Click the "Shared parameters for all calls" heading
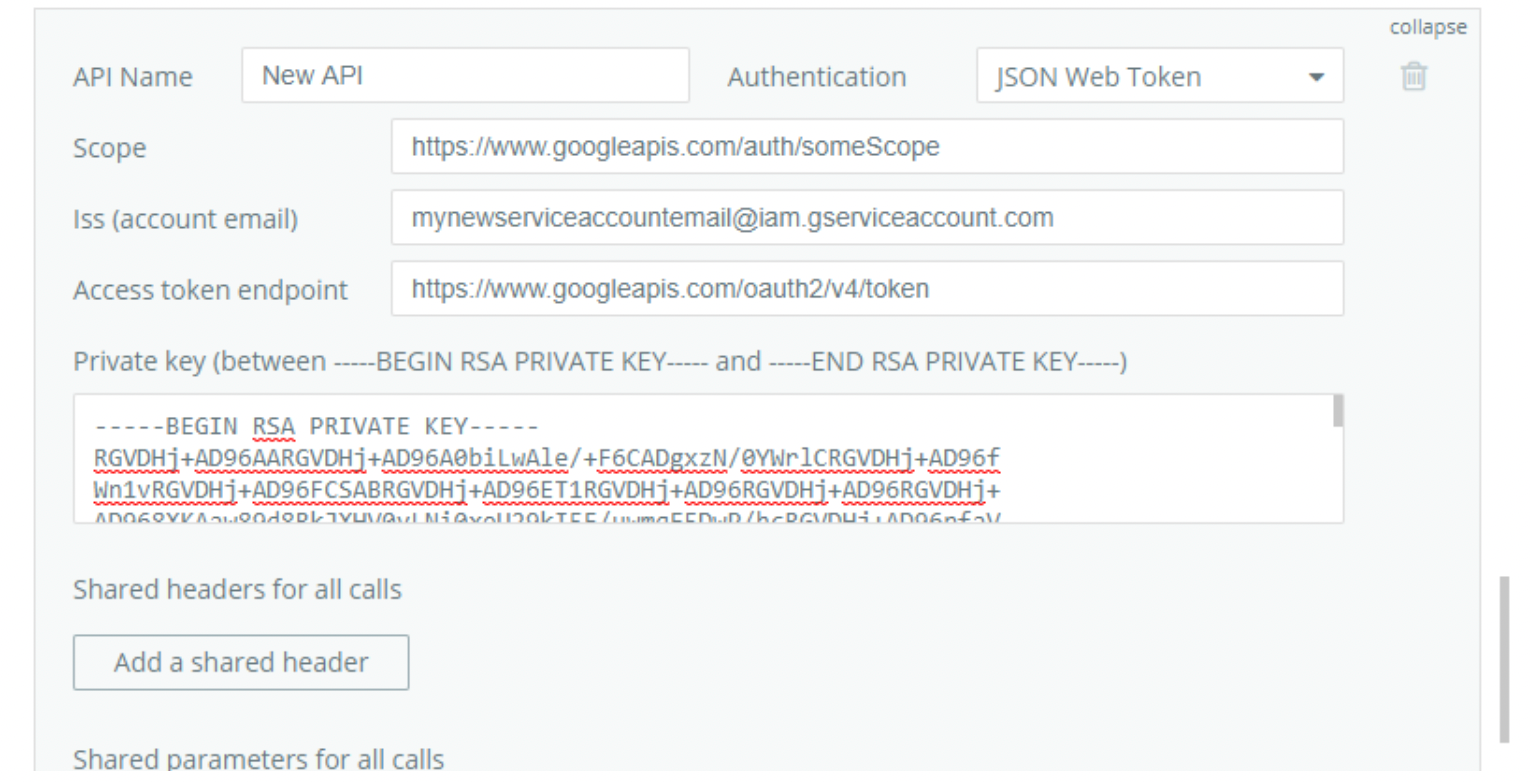The width and height of the screenshot is (1530, 782). 258,759
